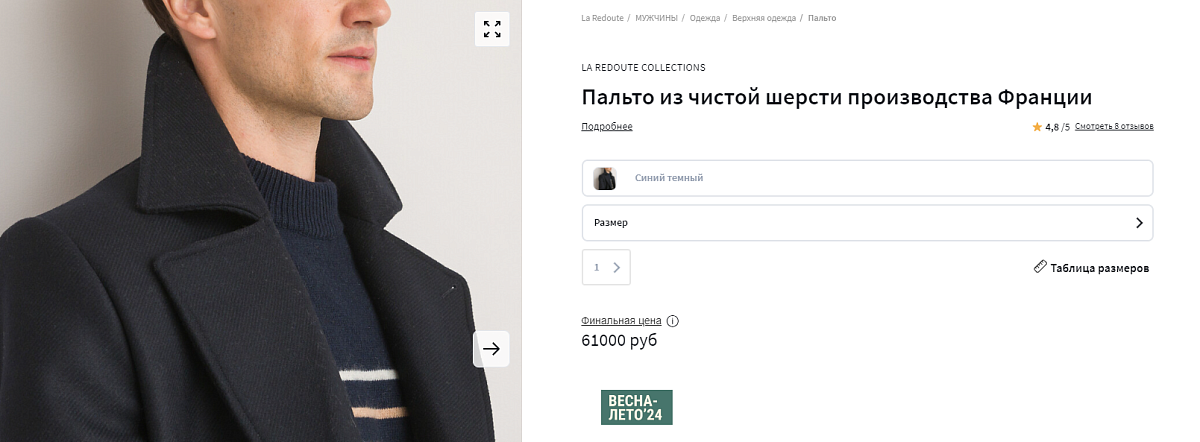The height and width of the screenshot is (442, 1200).
Task: Open Верхняя одежда breadcrumb category
Action: coord(764,18)
